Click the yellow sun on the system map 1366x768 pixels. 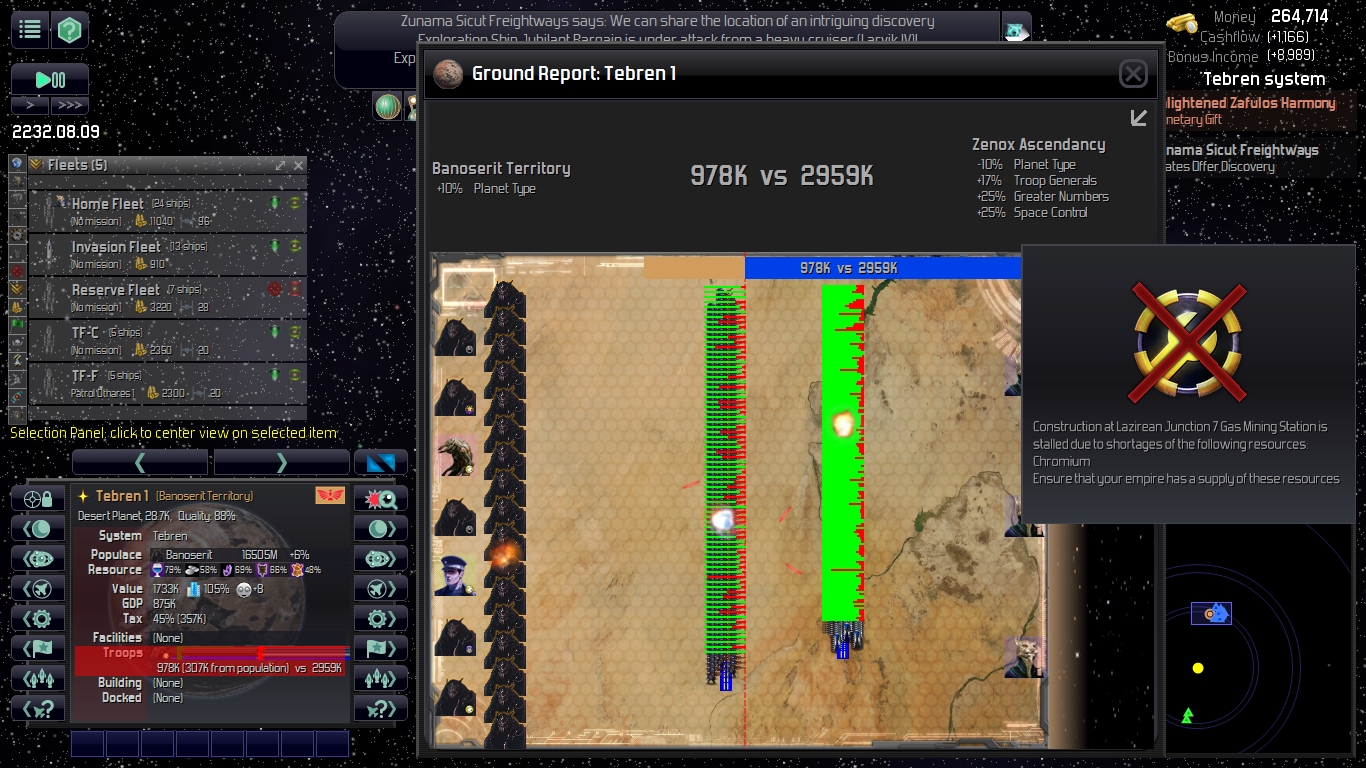point(1198,668)
